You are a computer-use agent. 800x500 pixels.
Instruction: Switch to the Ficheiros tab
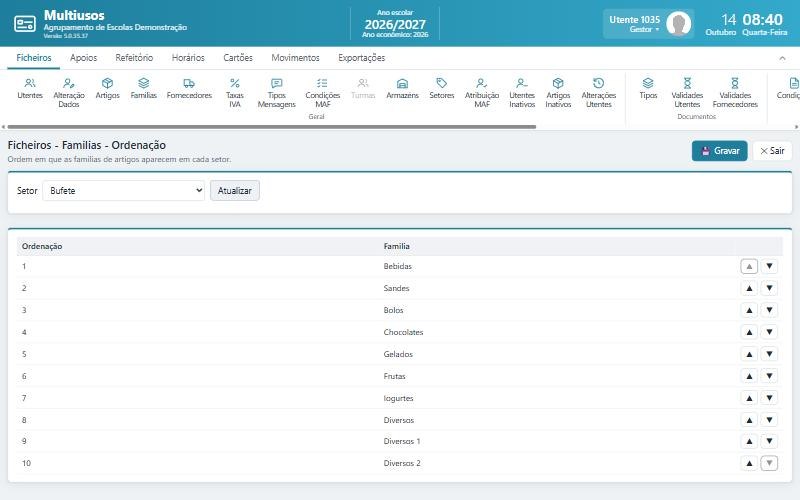click(x=34, y=58)
